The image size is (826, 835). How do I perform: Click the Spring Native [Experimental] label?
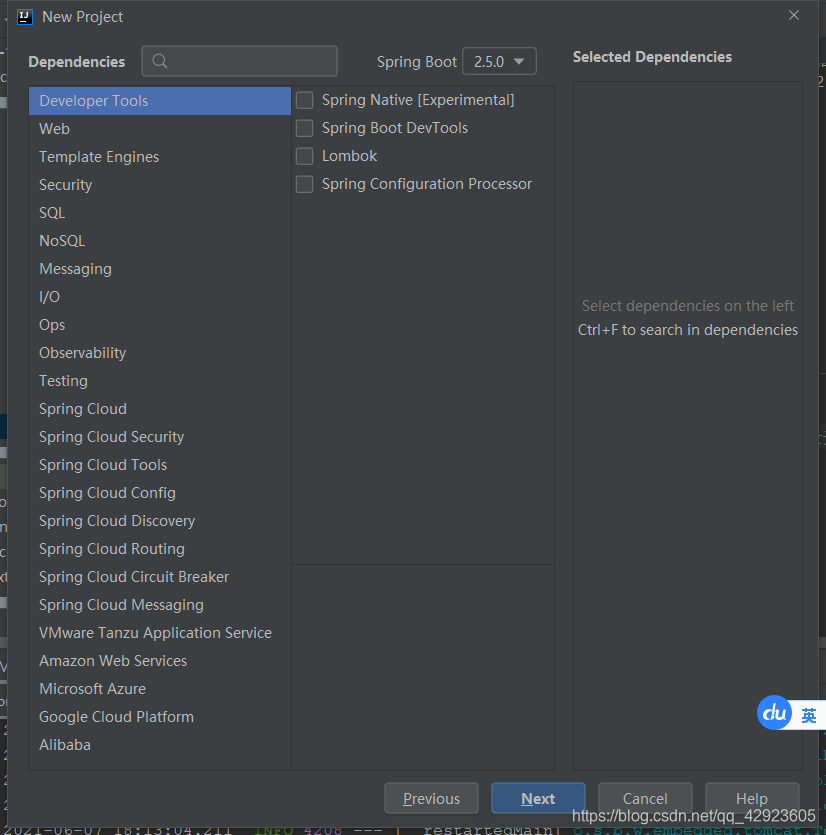[418, 100]
